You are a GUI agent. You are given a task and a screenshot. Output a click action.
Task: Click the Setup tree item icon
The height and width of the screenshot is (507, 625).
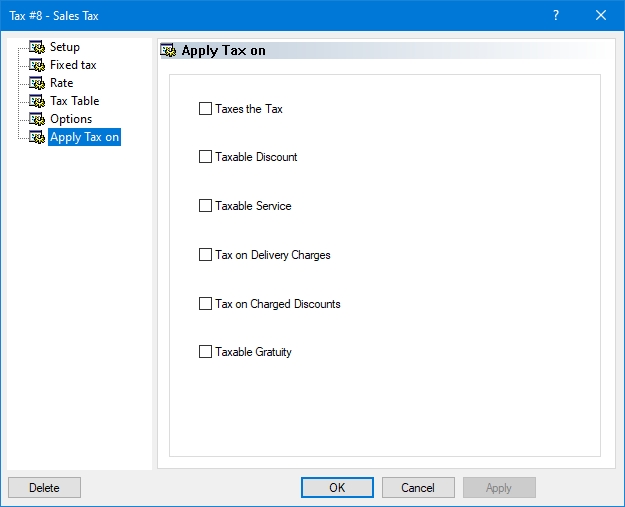pos(37,47)
